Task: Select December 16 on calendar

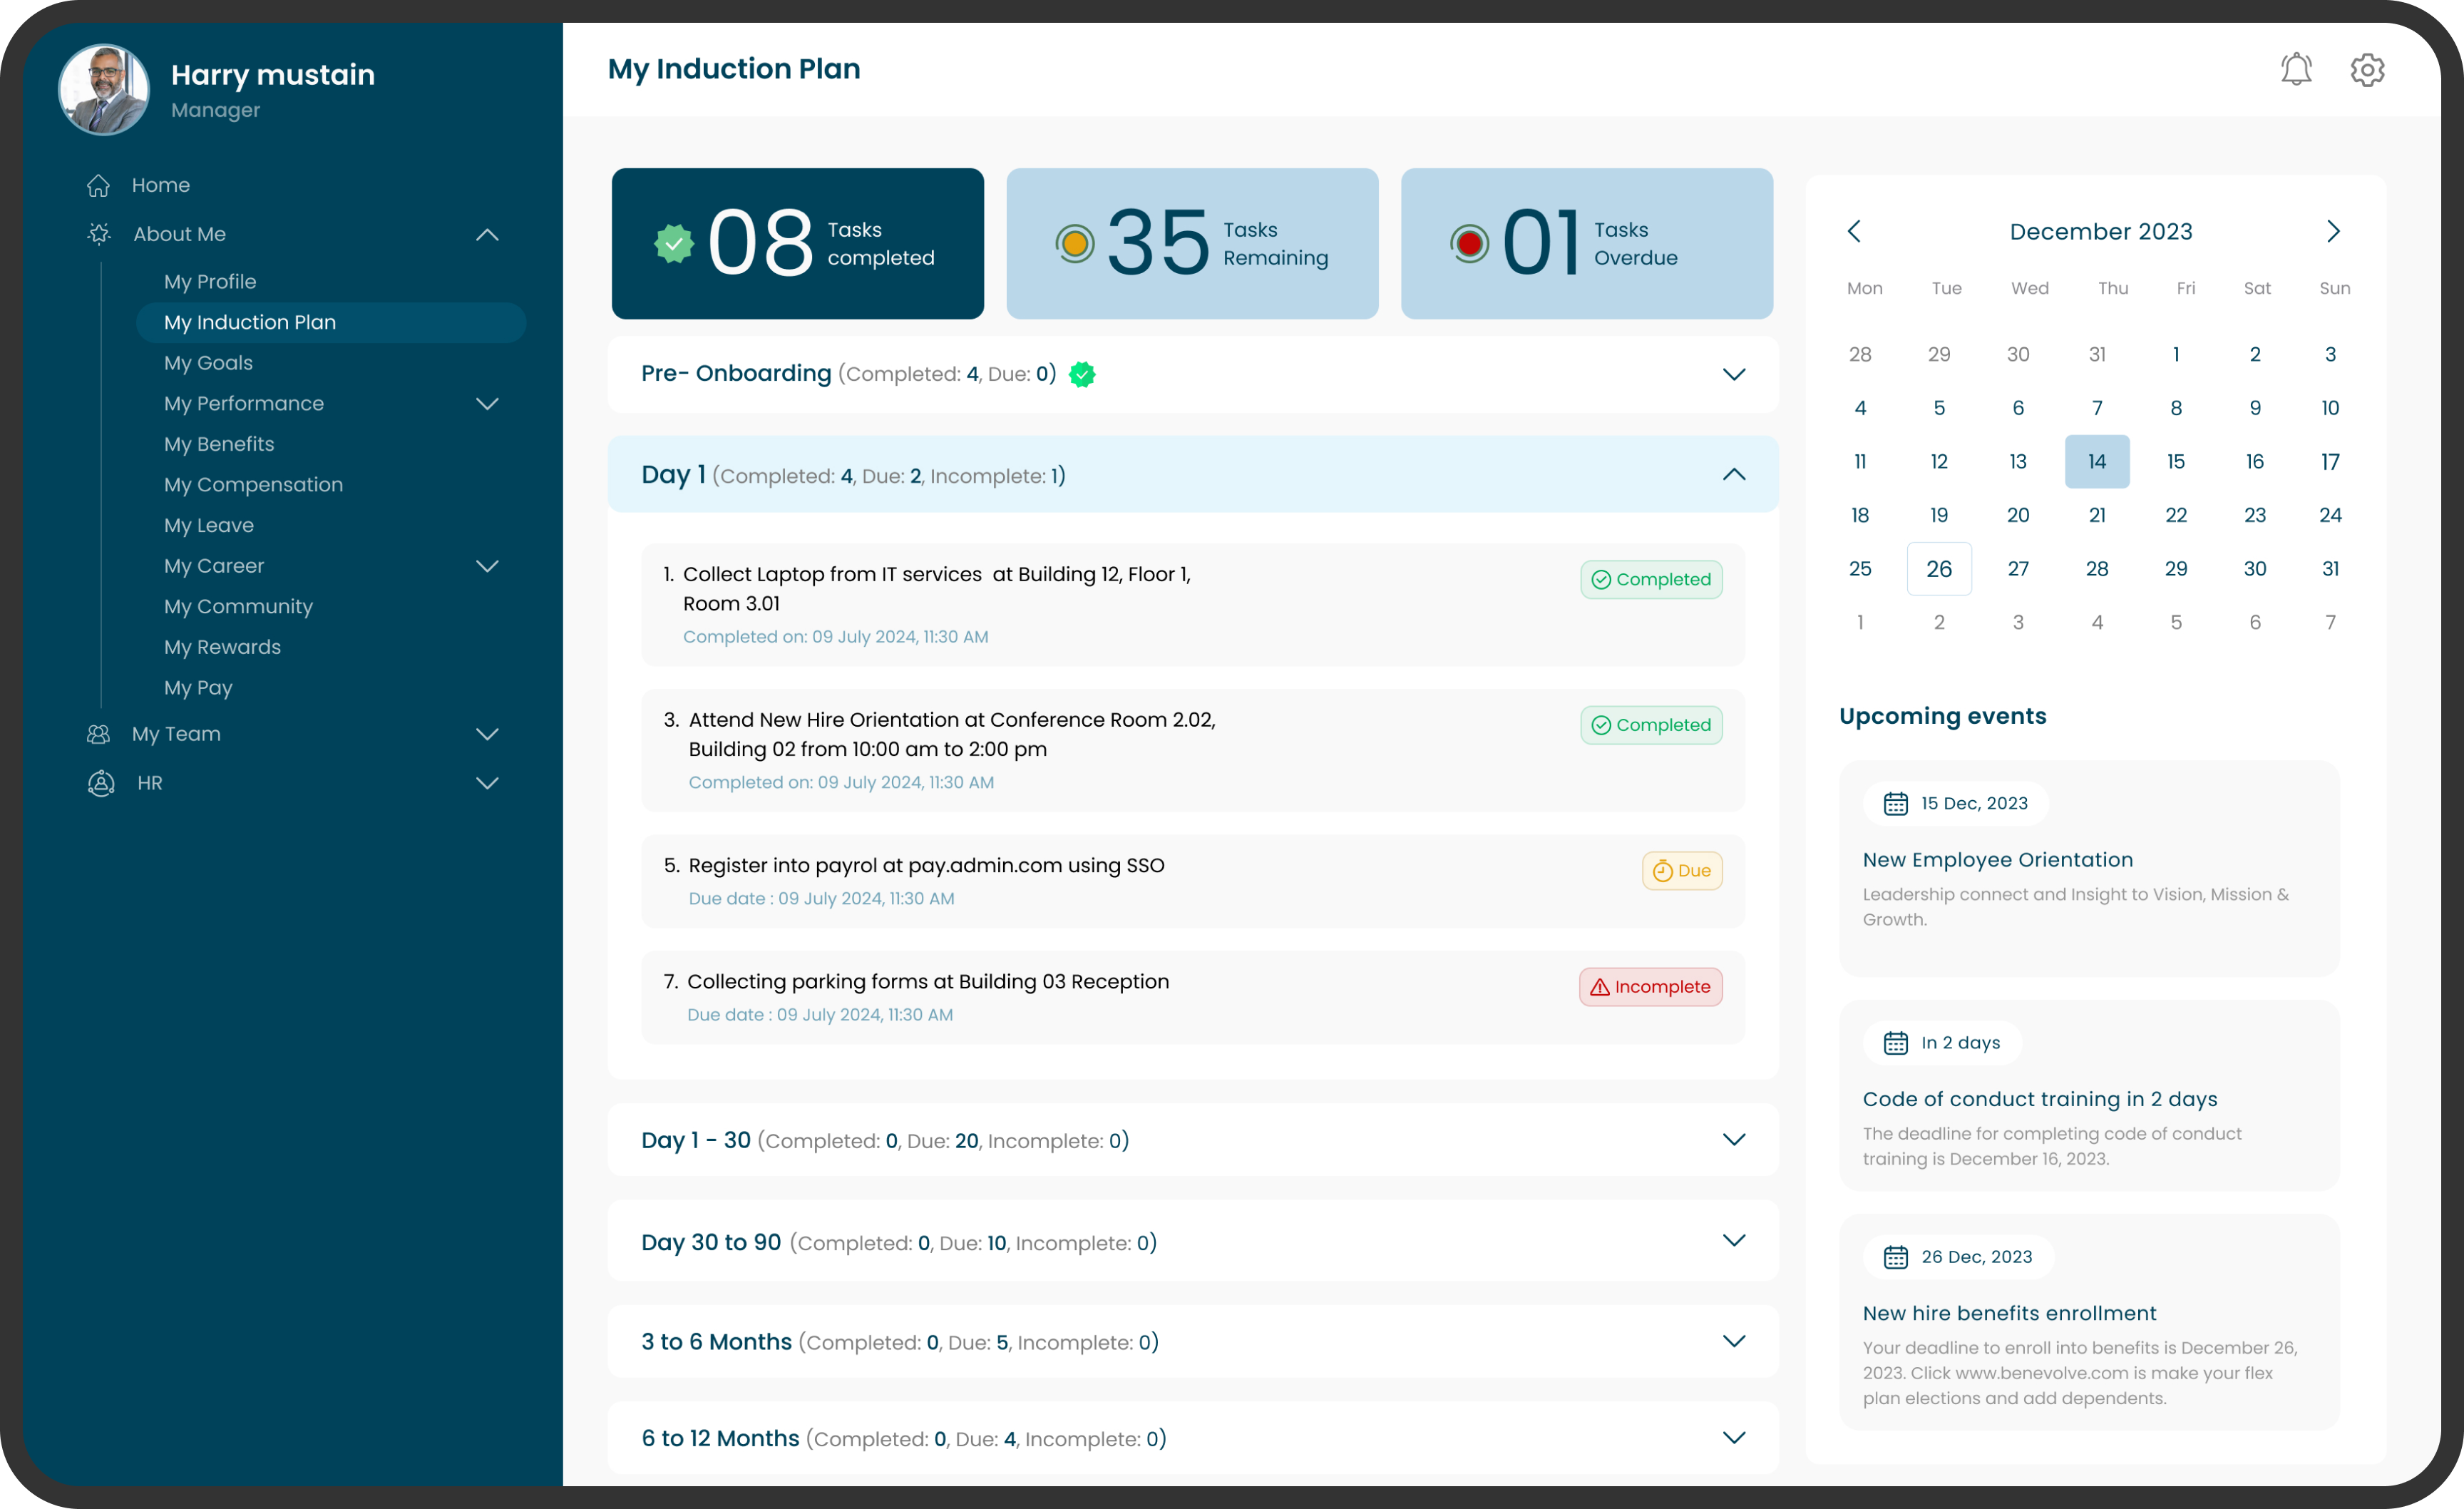Action: (x=2255, y=462)
